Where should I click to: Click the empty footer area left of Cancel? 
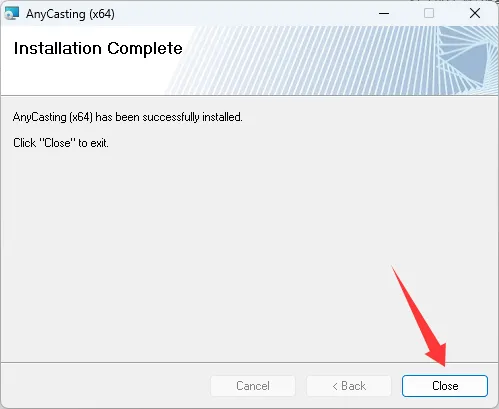pos(105,386)
